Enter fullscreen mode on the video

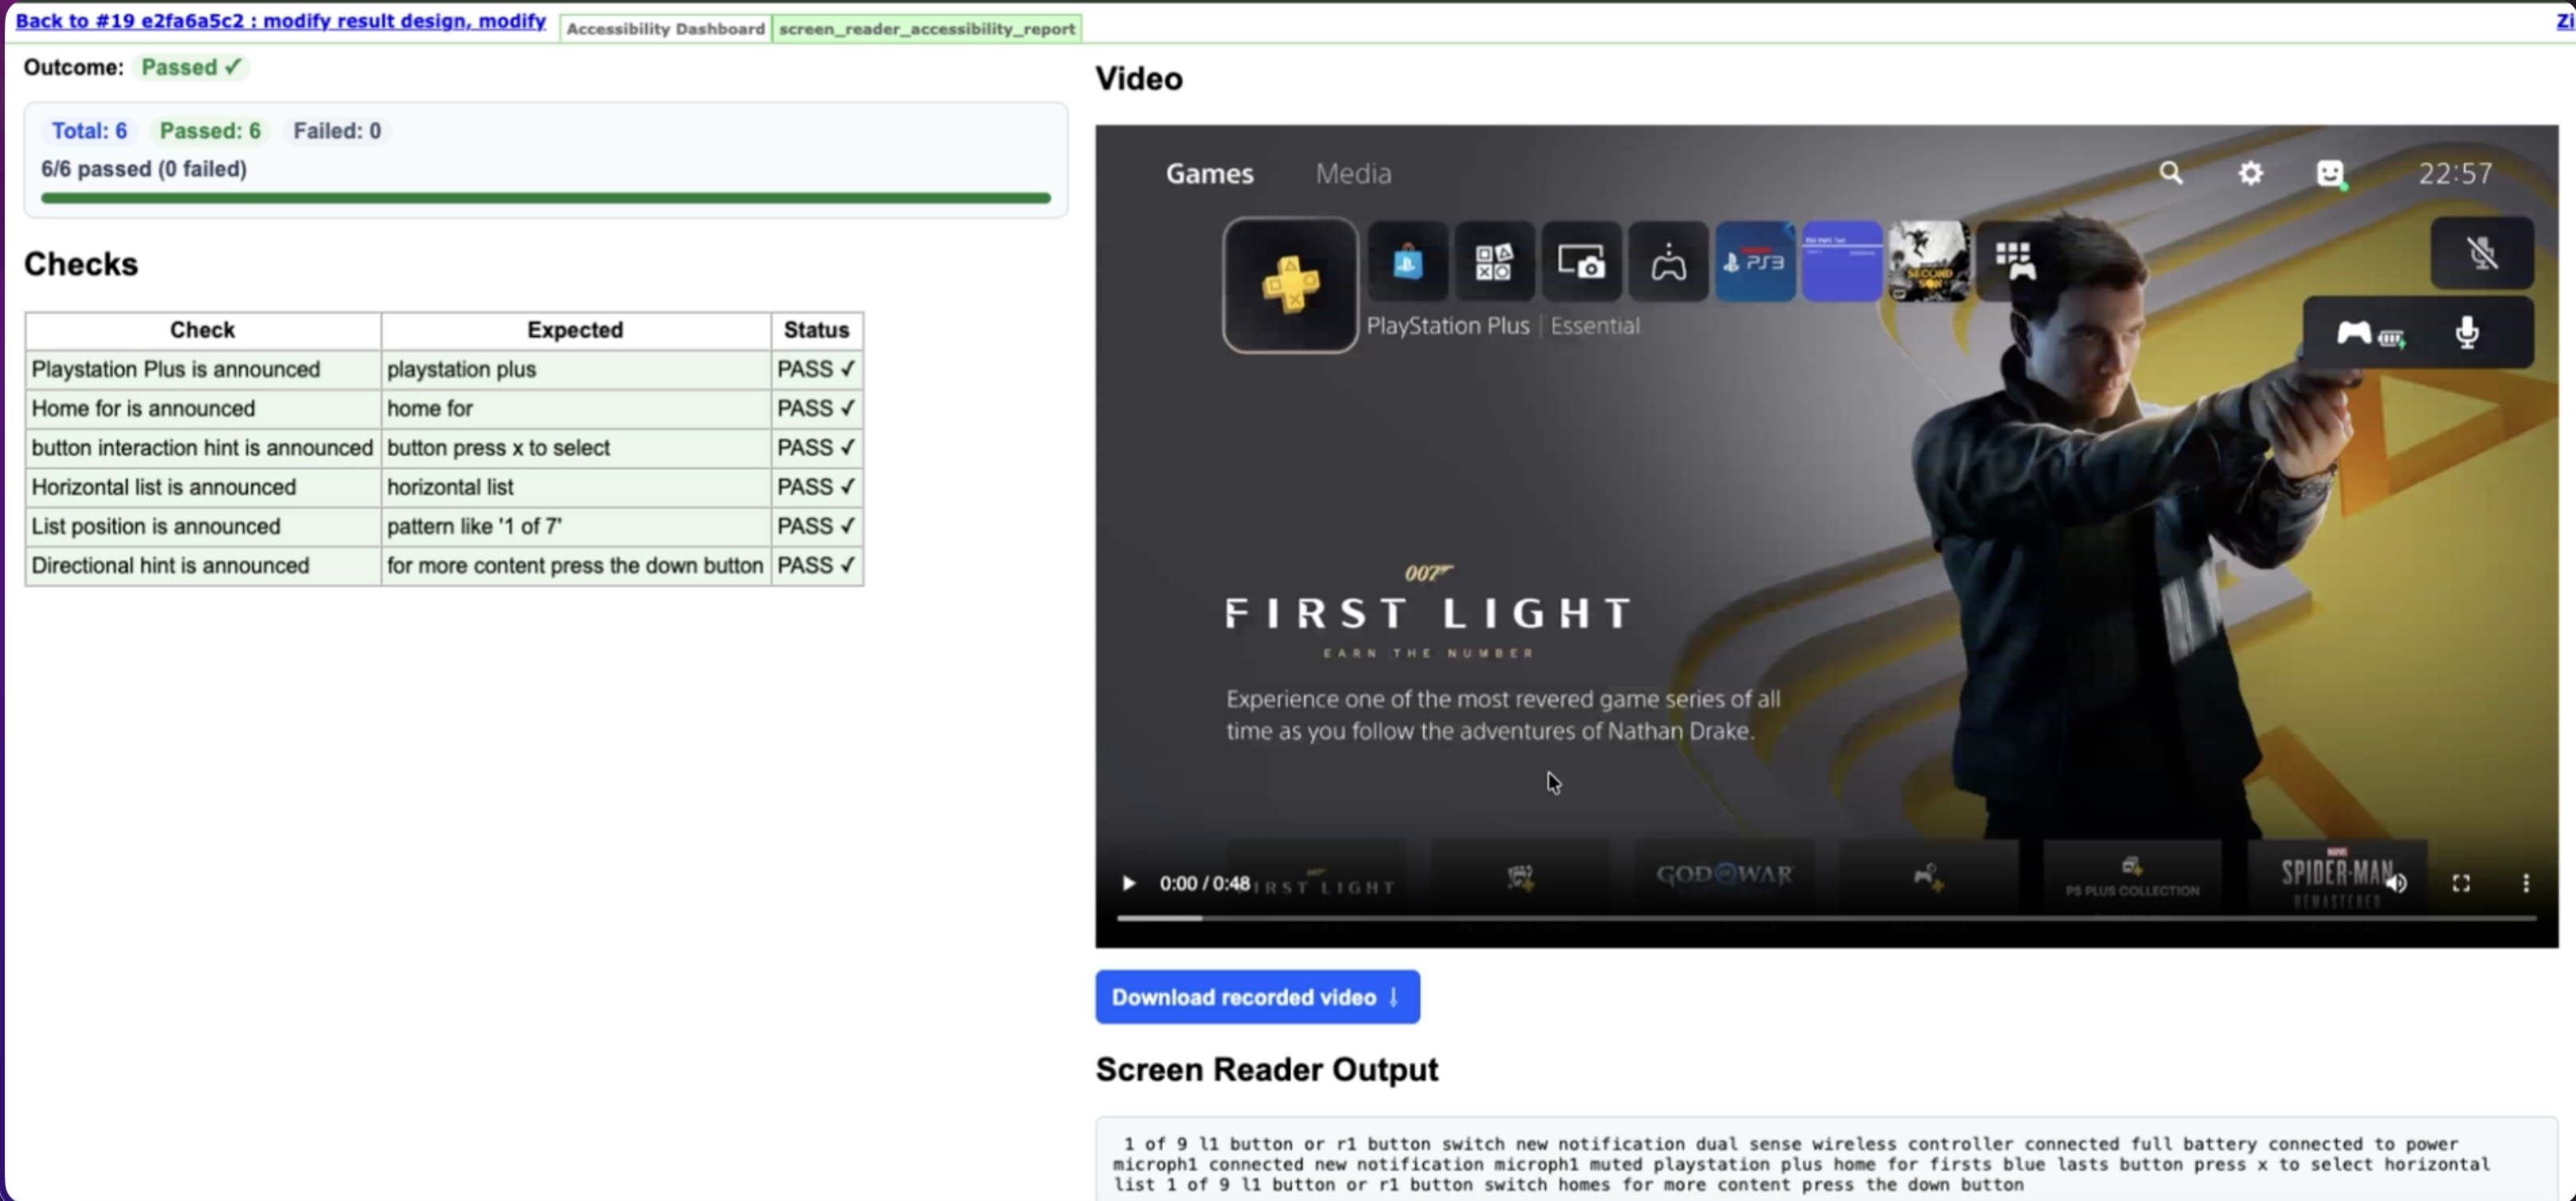point(2461,883)
